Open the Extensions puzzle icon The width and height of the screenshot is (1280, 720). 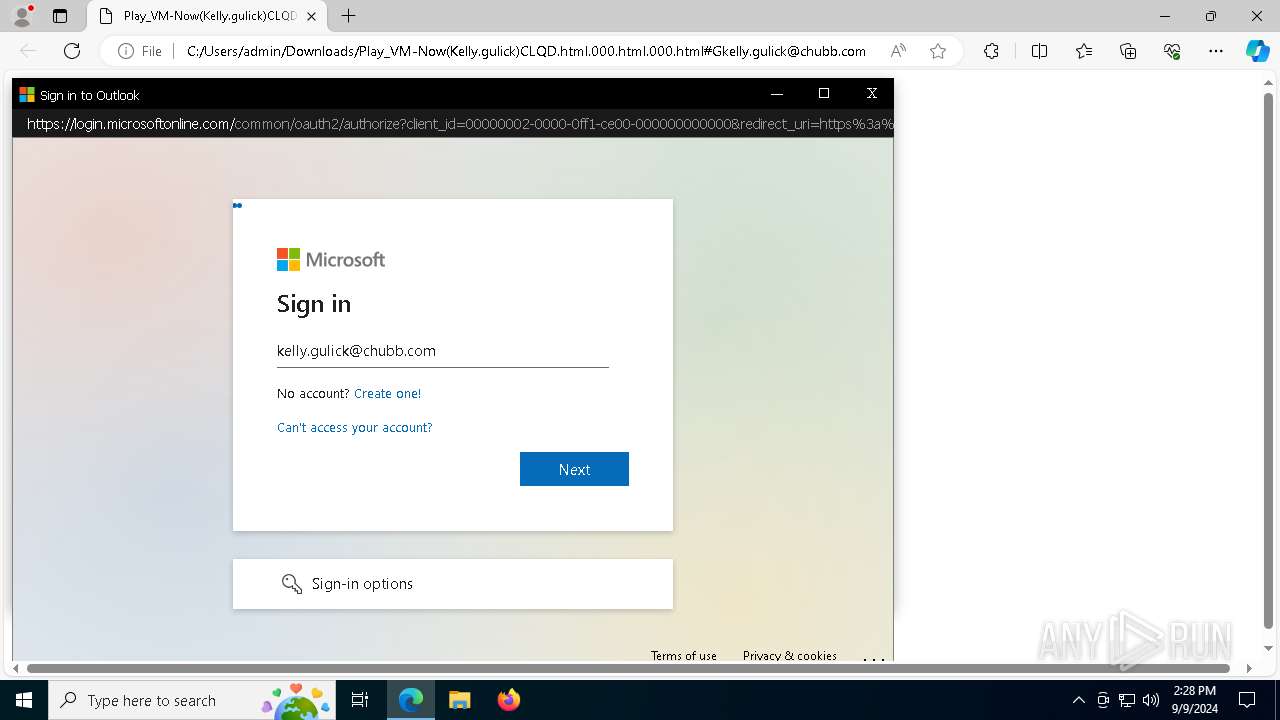point(991,51)
